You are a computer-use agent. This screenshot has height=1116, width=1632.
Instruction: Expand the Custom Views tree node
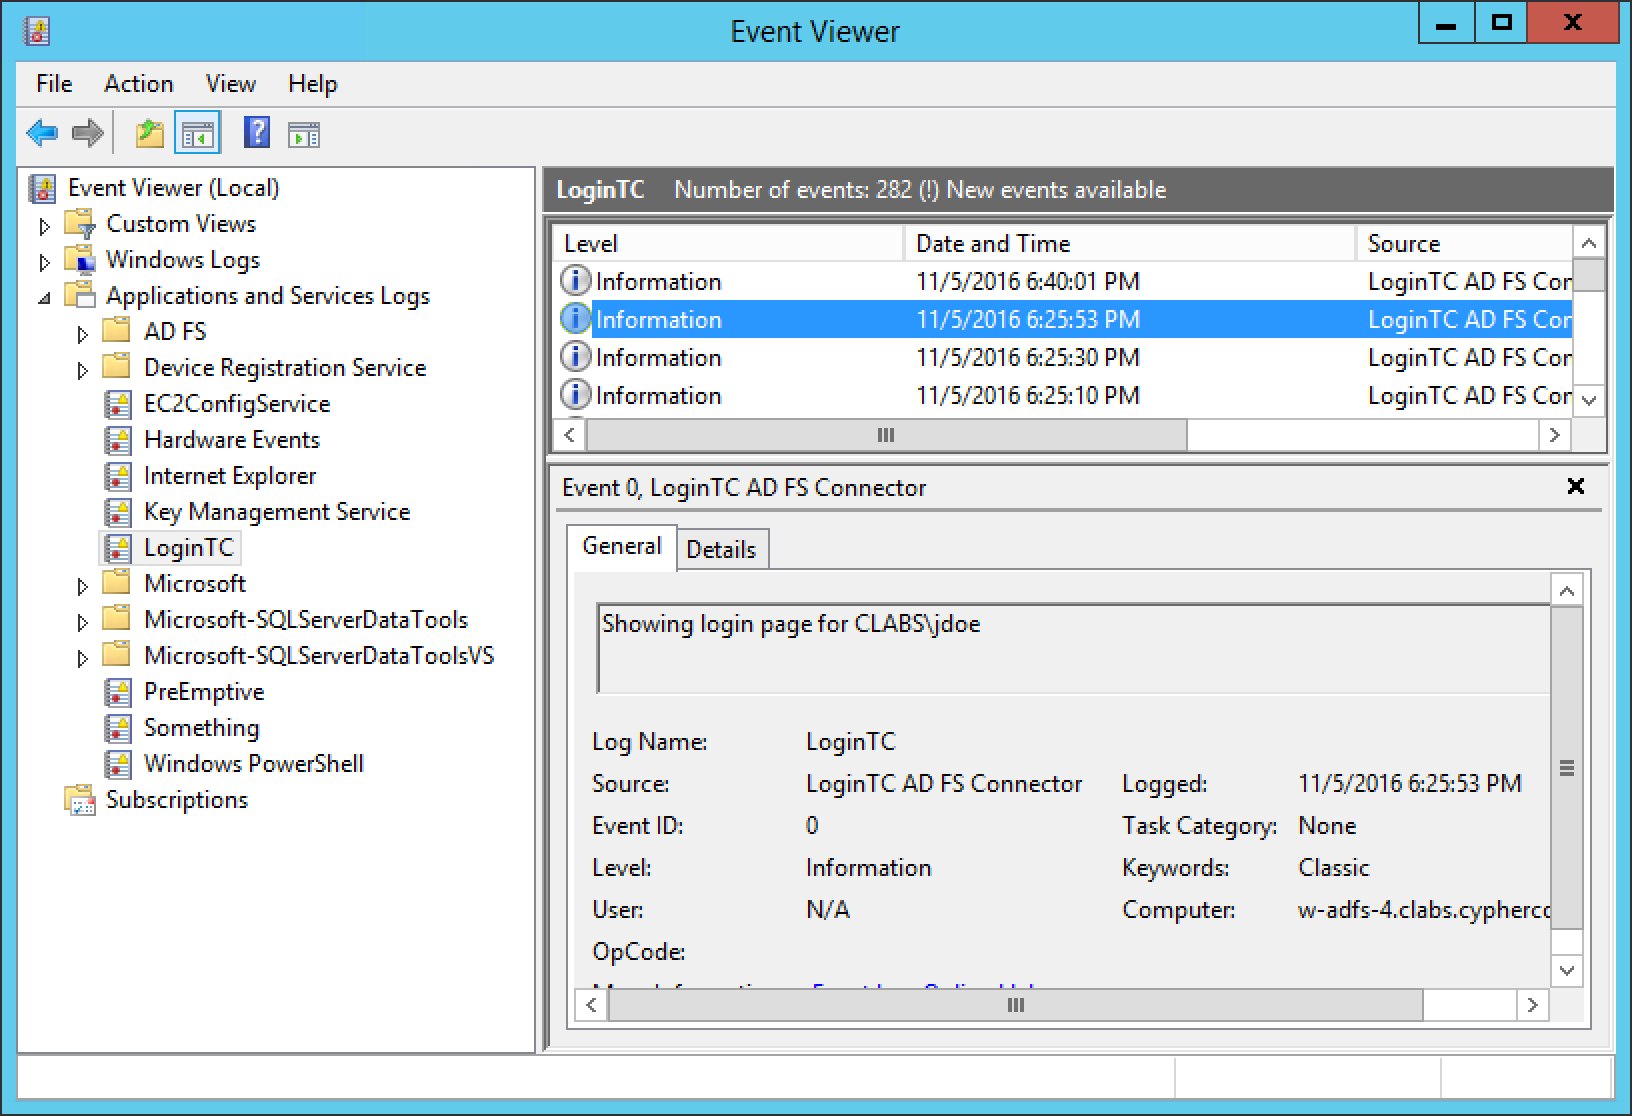(x=44, y=226)
